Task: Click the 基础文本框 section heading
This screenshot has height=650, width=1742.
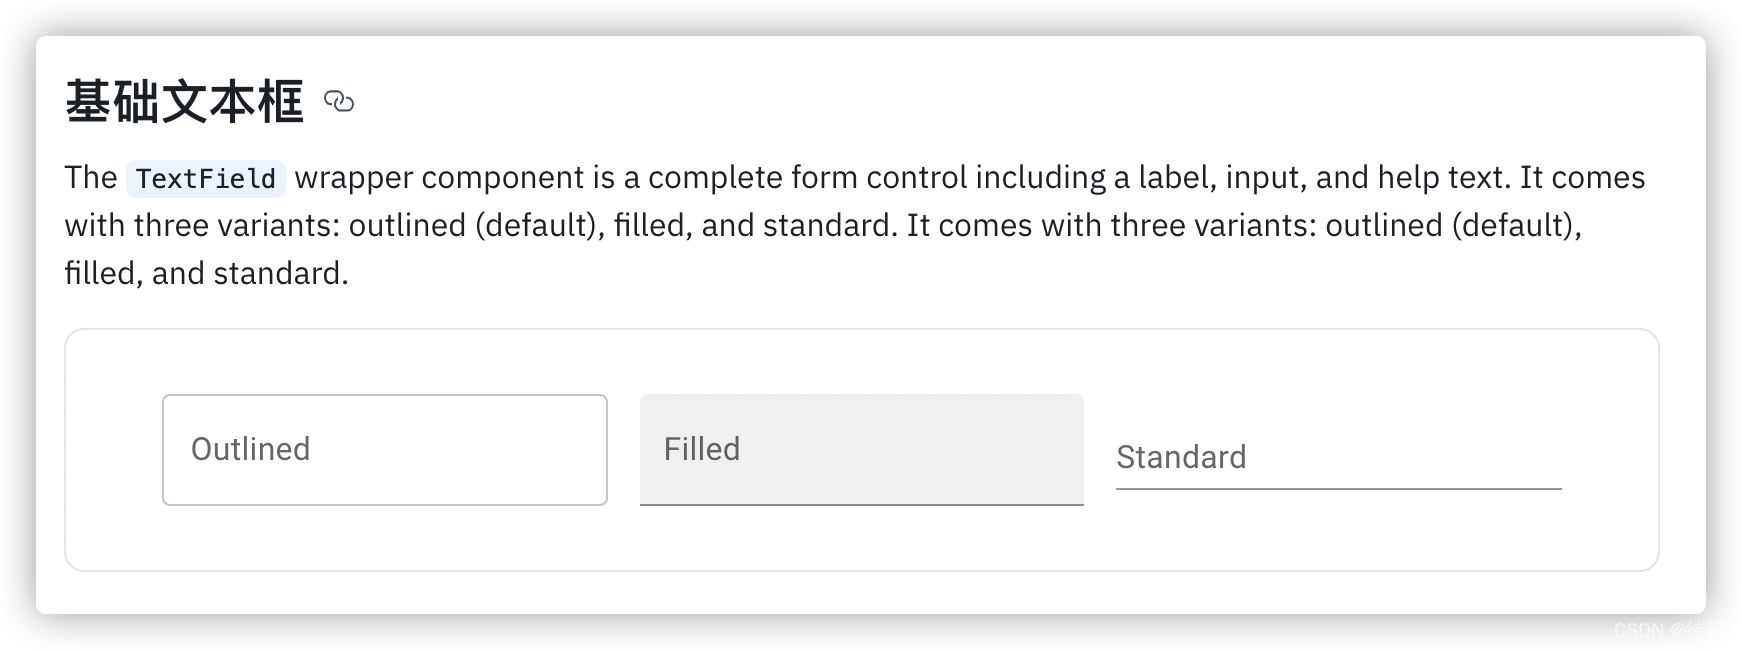Action: (x=186, y=100)
